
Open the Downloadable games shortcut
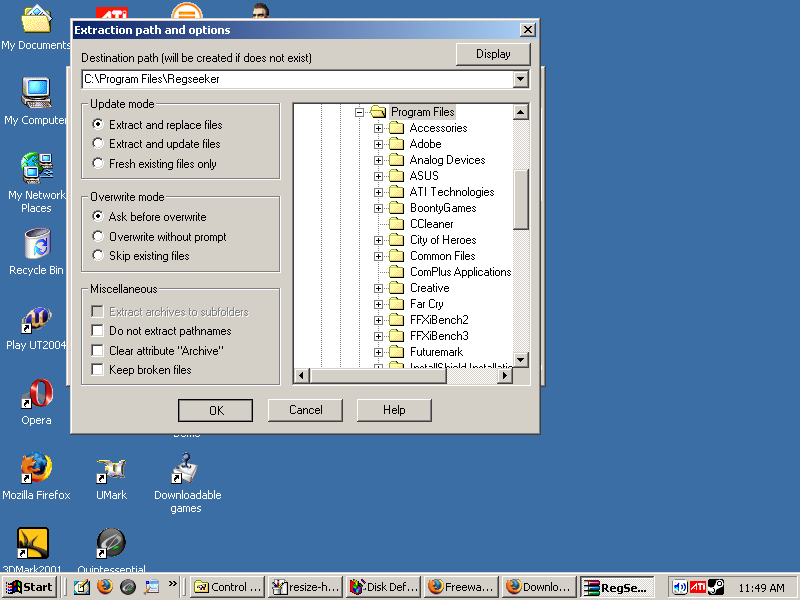point(187,470)
